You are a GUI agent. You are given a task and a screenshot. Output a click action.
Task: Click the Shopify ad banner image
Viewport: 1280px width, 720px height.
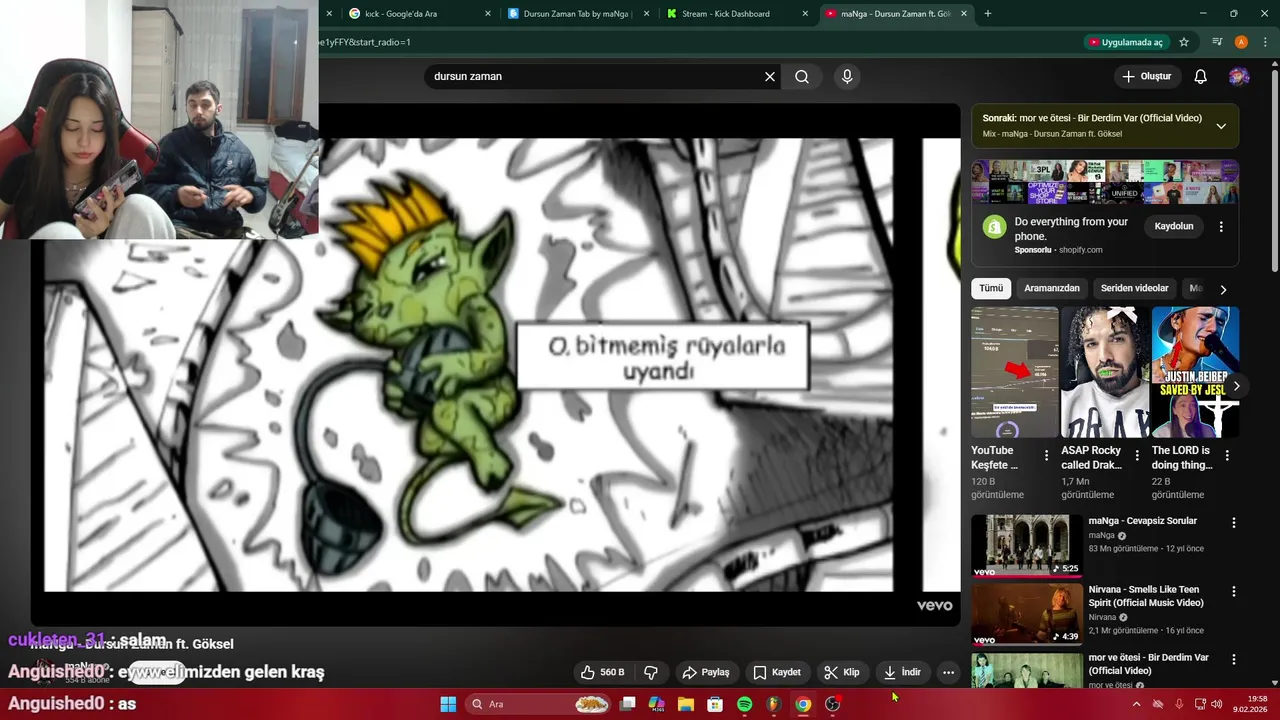(x=1105, y=182)
